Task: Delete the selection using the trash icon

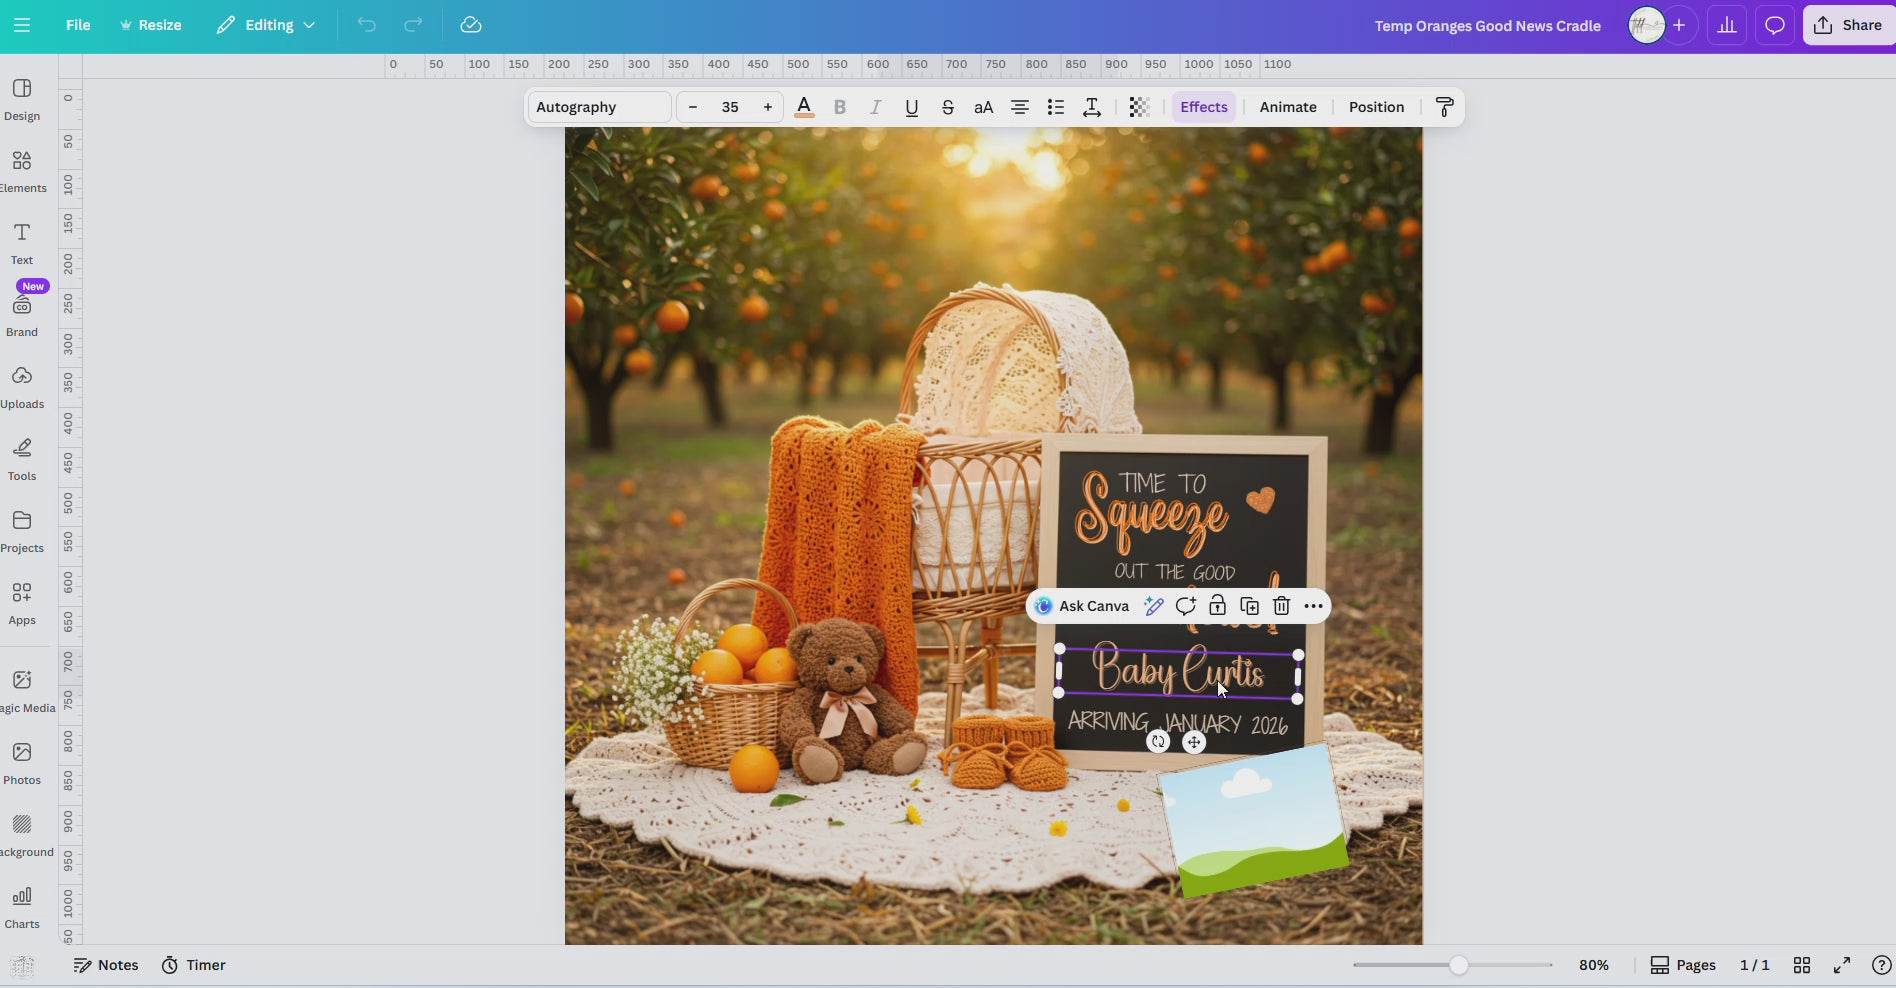Action: (x=1280, y=606)
